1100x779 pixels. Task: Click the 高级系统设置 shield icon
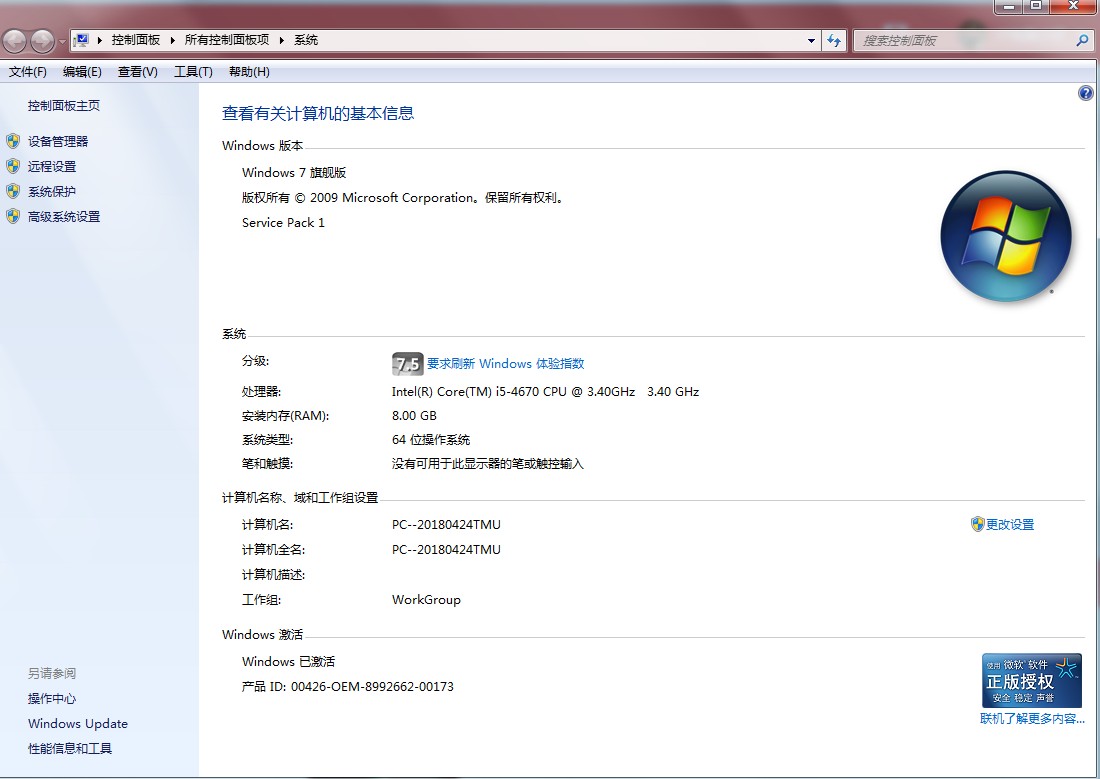pyautogui.click(x=12, y=216)
